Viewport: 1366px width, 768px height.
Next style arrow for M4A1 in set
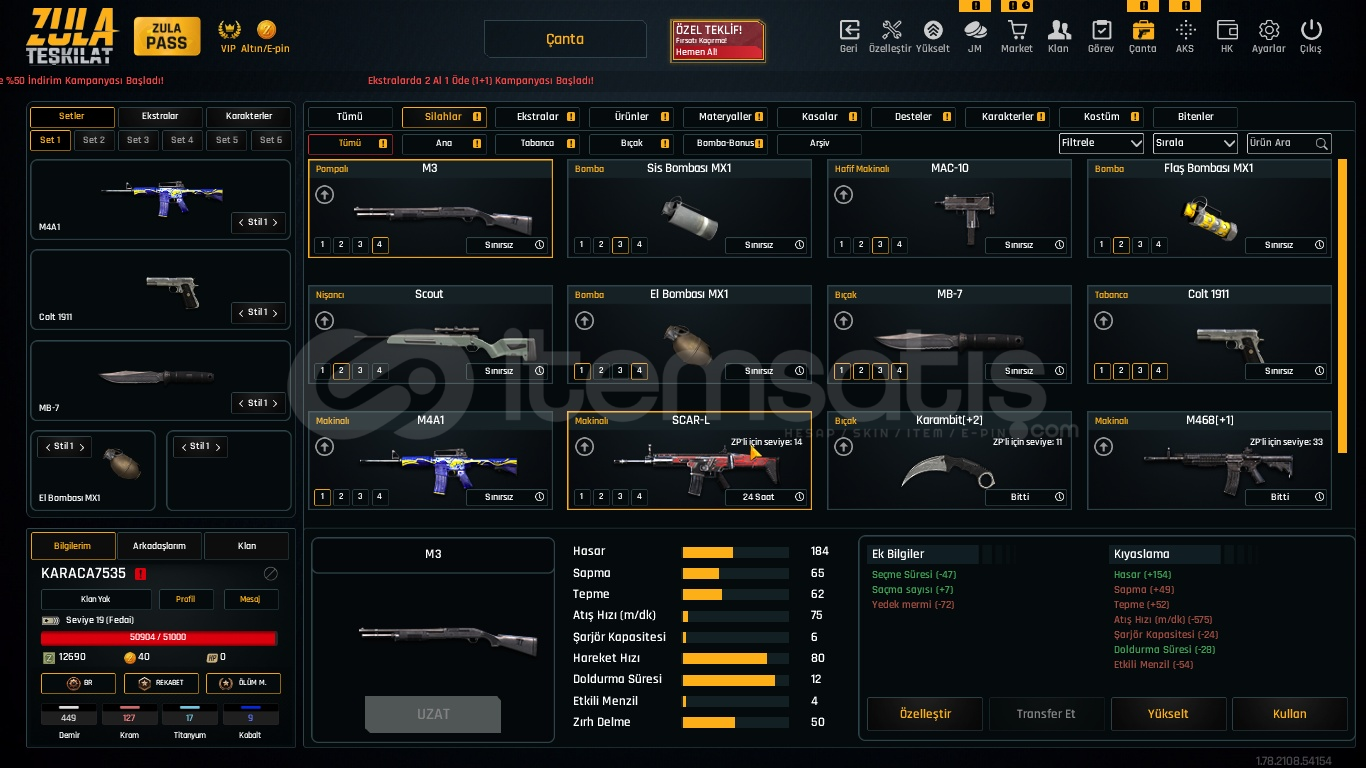(275, 222)
